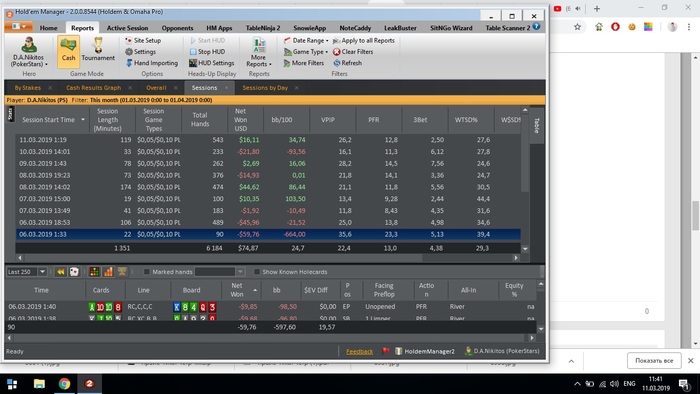The height and width of the screenshot is (394, 700).
Task: Select session 10.03.2019 14:01 row
Action: [268, 152]
